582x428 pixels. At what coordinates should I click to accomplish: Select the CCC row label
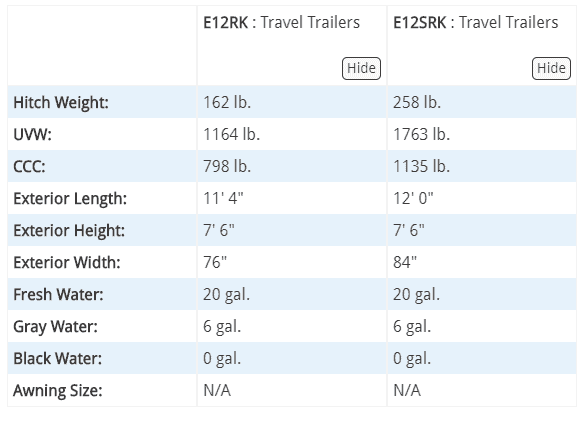(29, 166)
